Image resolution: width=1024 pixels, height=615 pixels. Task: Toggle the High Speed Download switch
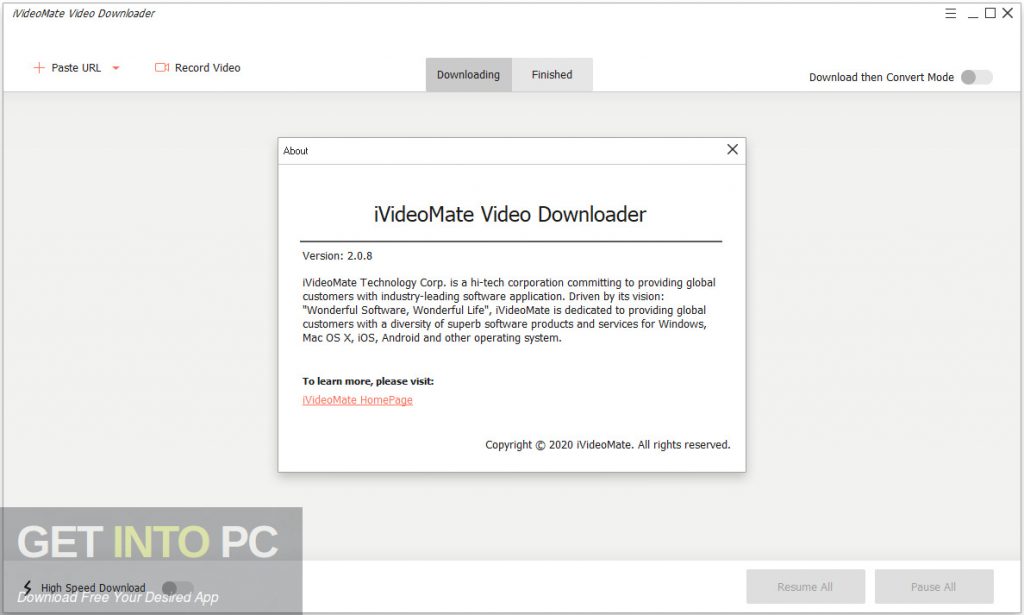(178, 588)
